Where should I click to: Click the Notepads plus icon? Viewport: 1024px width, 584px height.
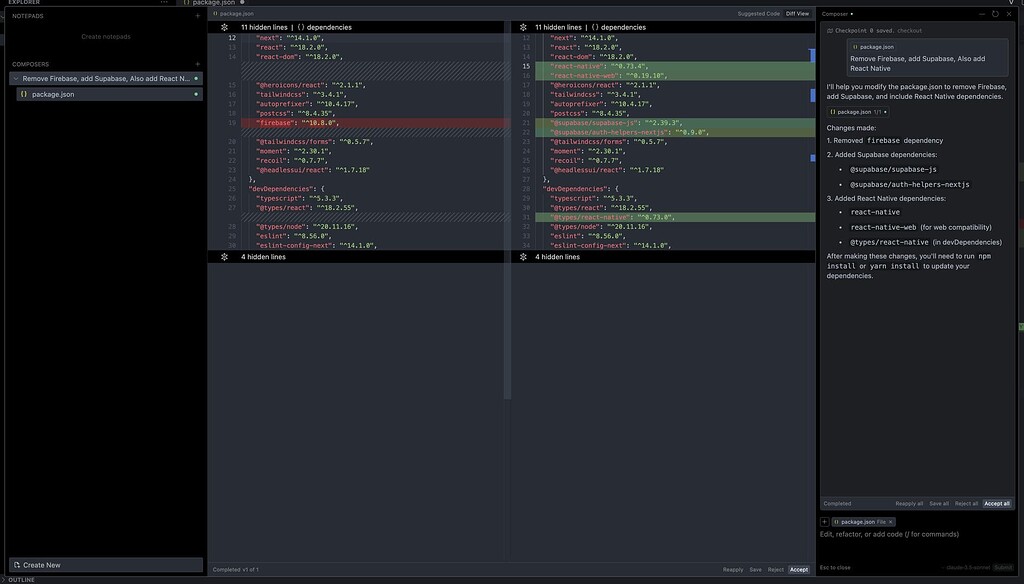[197, 15]
